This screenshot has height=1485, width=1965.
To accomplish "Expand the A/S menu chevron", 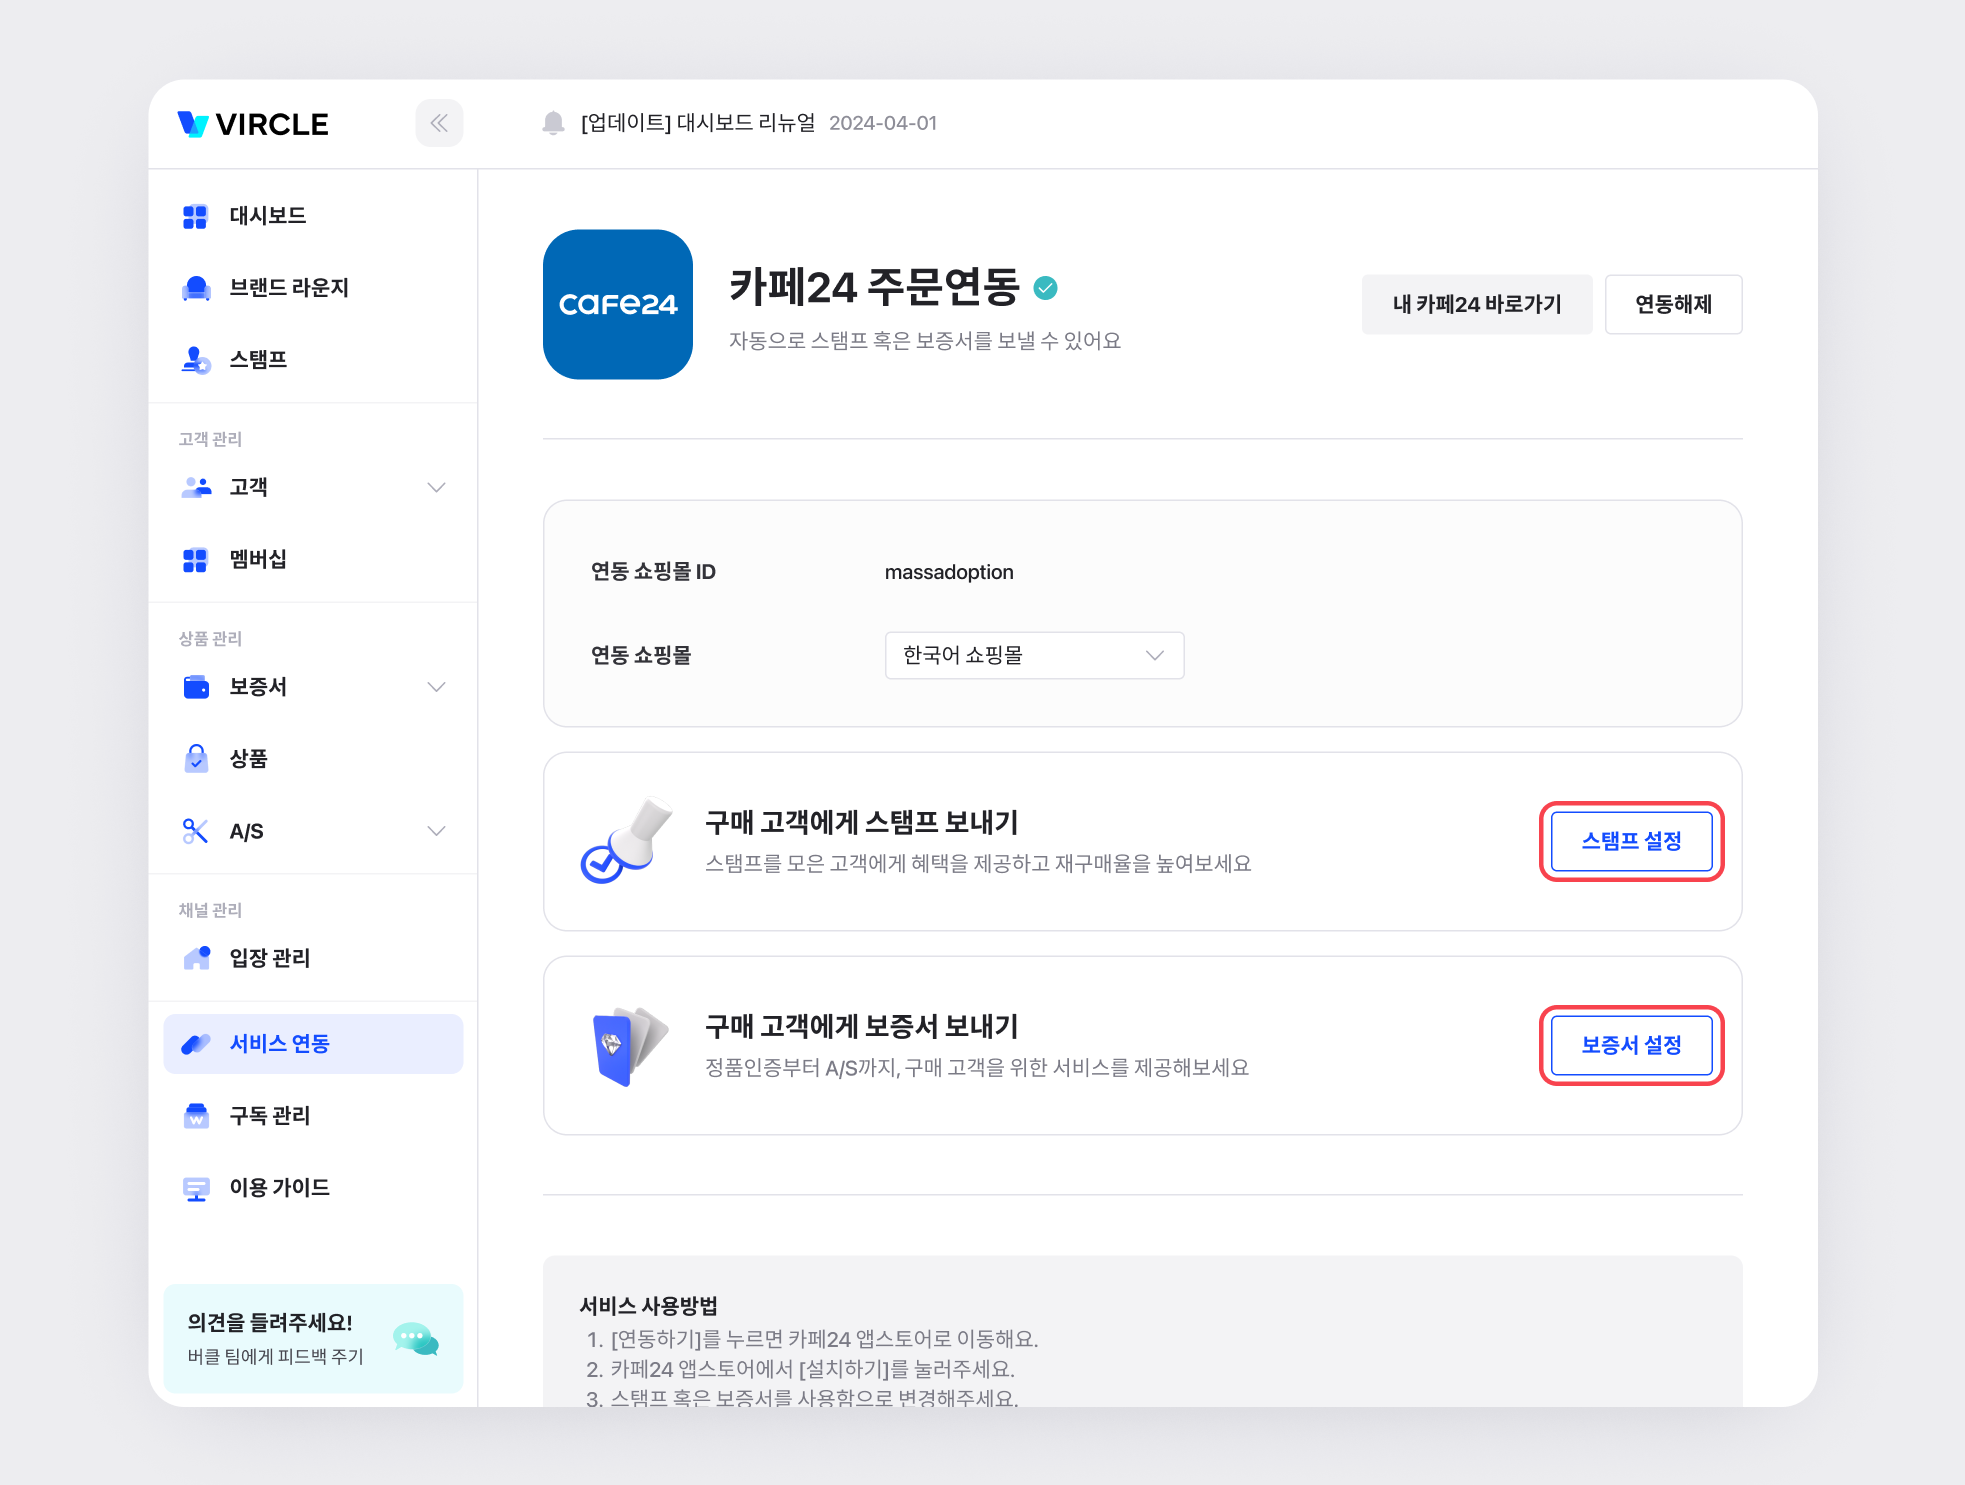I will coord(436,831).
